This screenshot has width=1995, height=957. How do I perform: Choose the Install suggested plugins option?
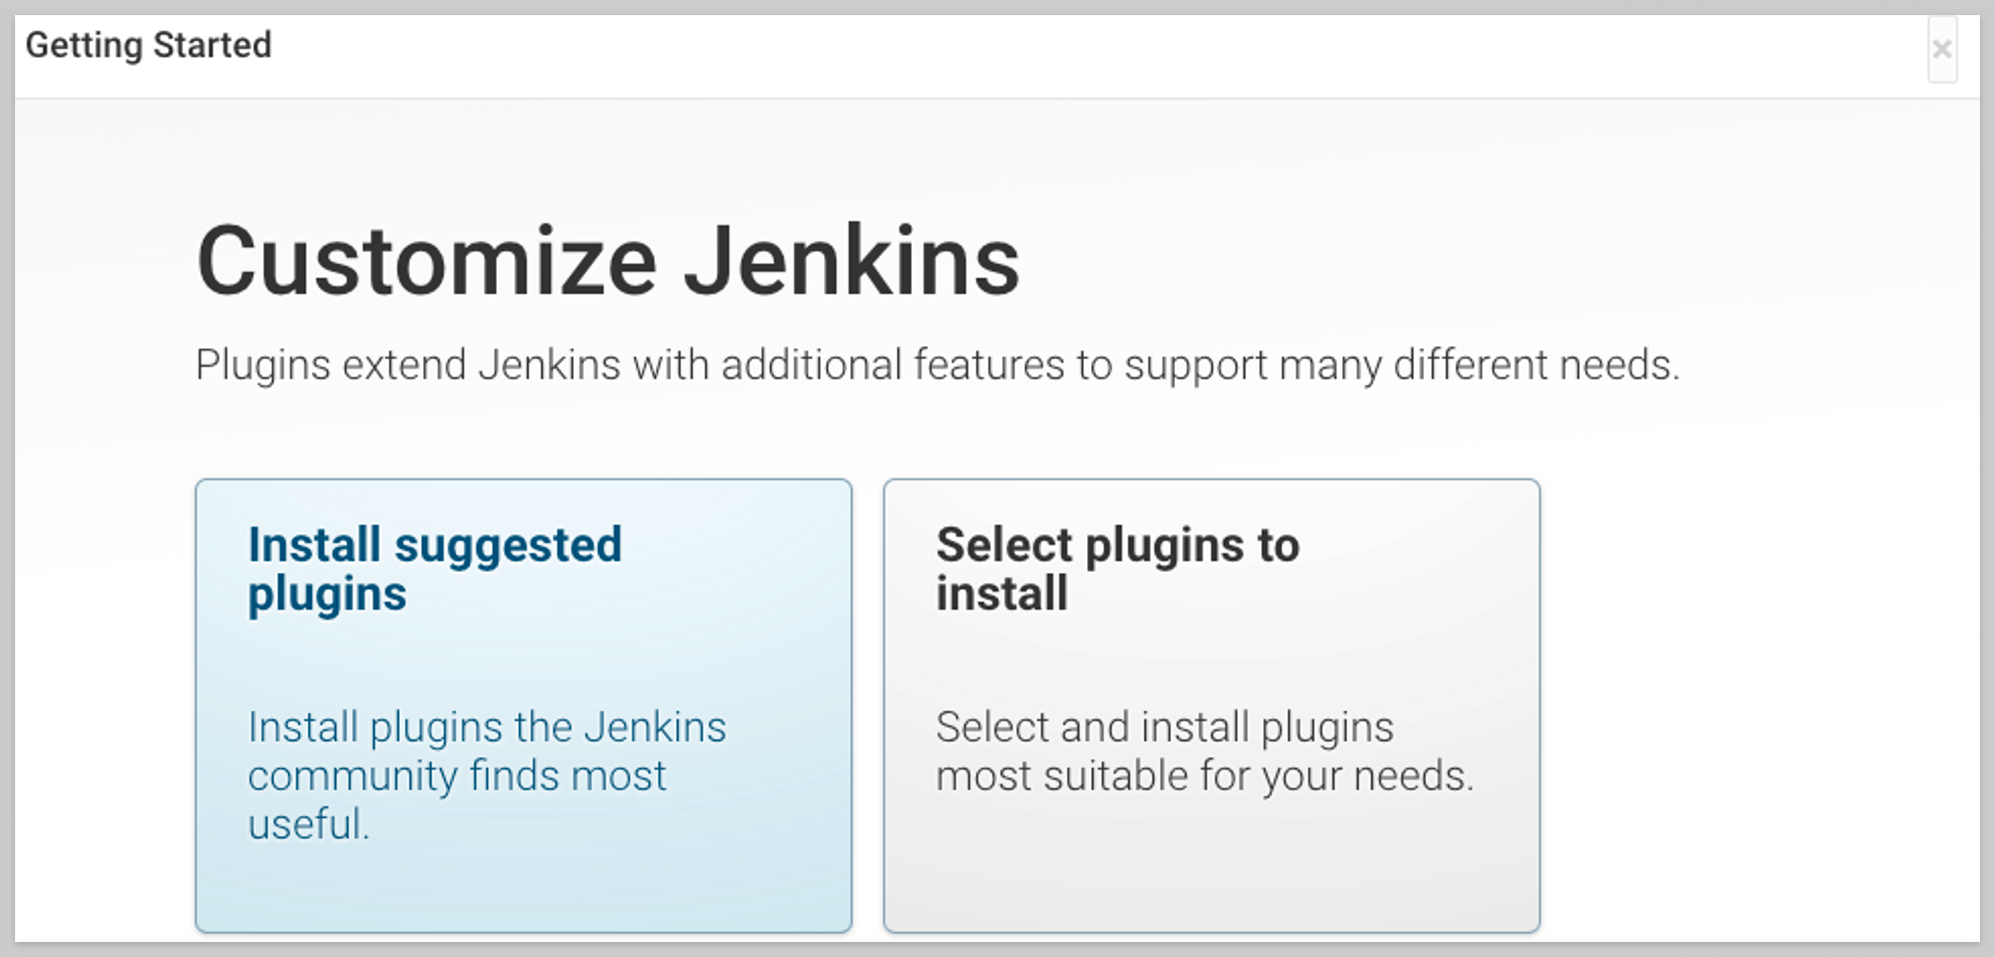tap(523, 705)
